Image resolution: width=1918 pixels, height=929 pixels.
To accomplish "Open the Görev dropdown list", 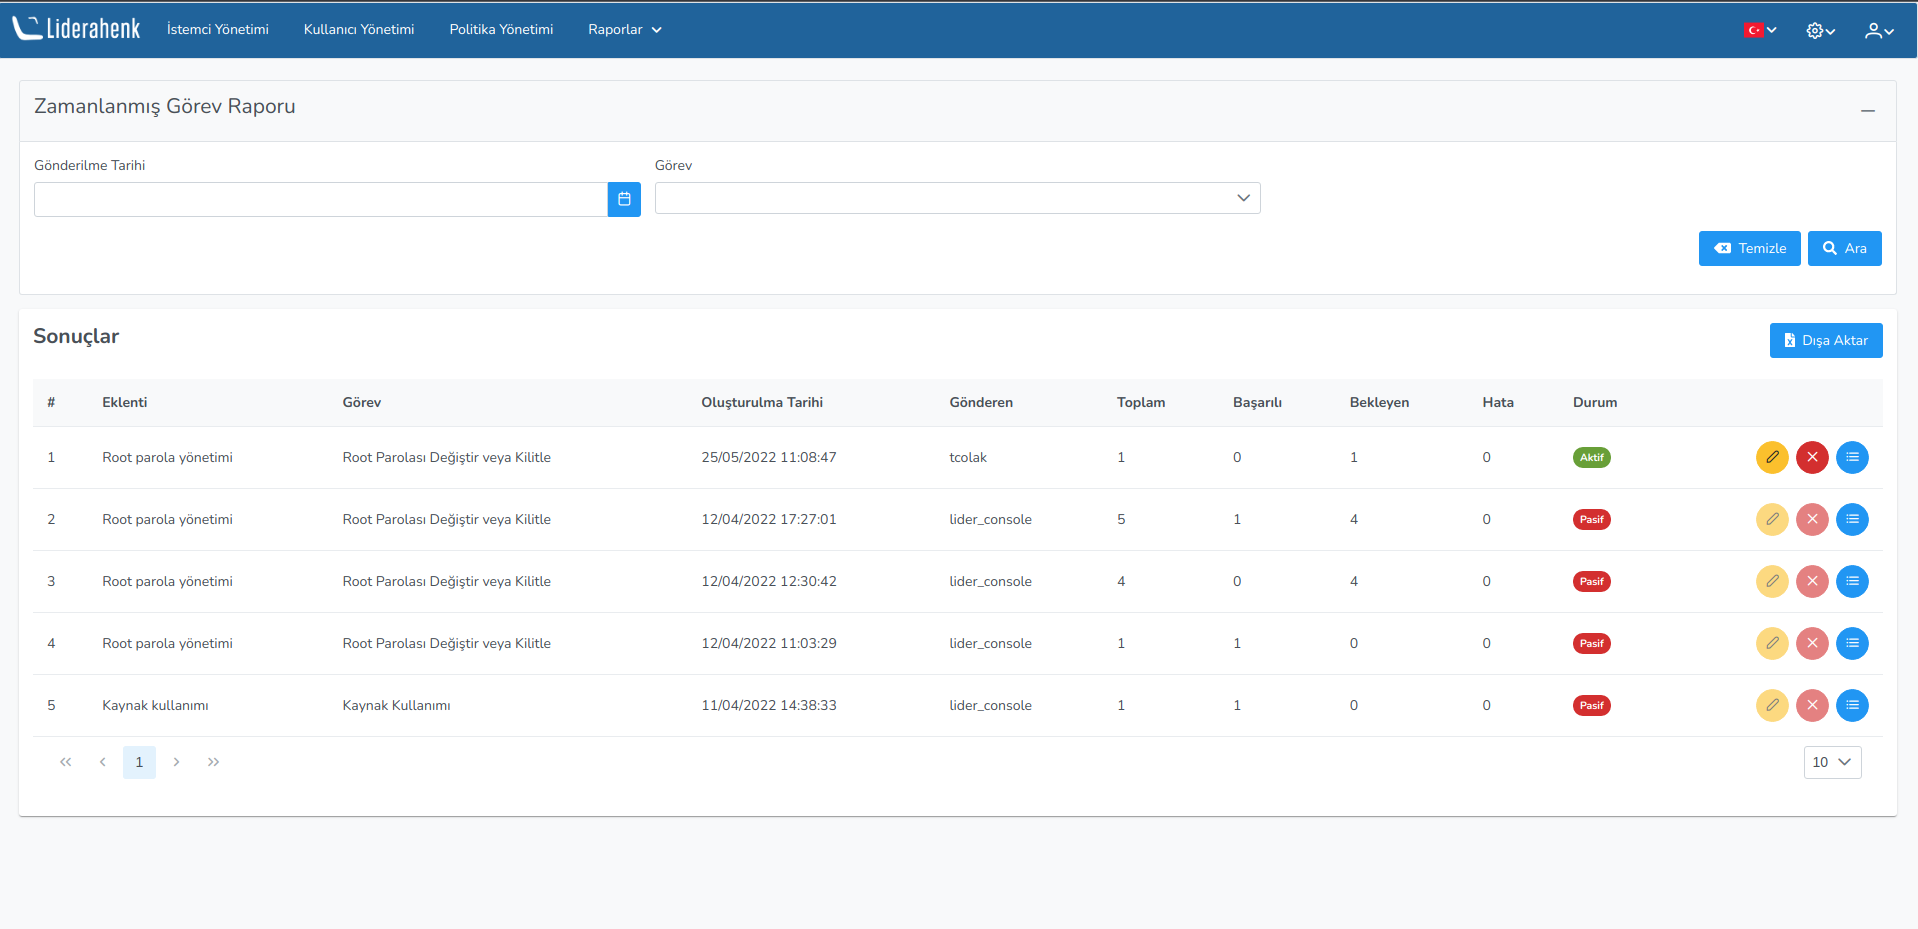I will click(x=957, y=198).
